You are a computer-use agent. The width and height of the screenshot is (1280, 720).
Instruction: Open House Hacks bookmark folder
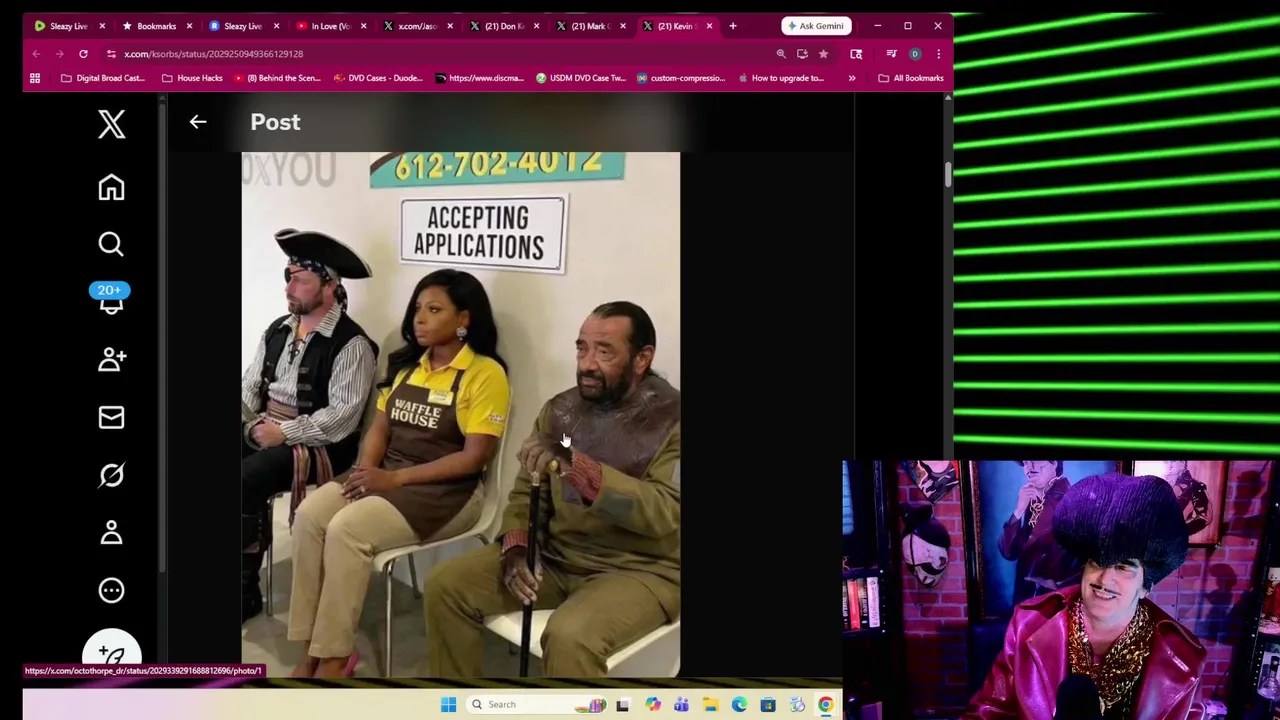point(192,78)
